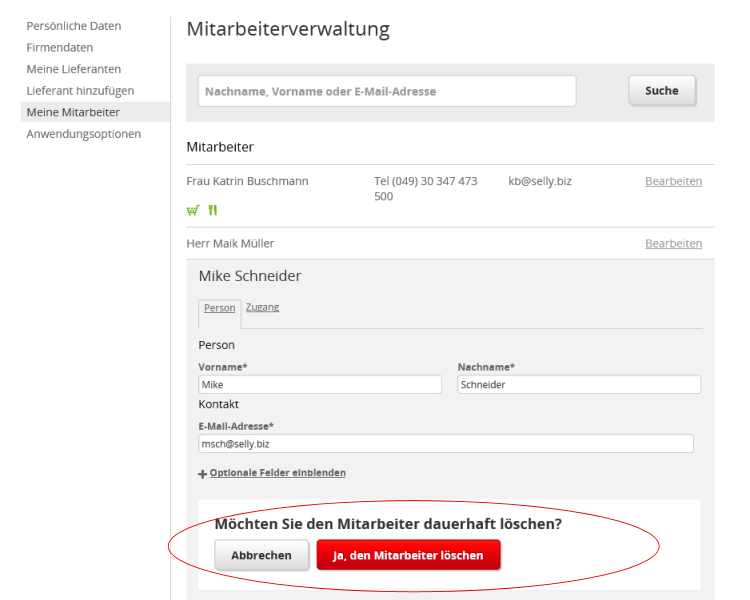Switch to the Zugang tab
Viewport: 750px width, 600px height.
tap(262, 307)
